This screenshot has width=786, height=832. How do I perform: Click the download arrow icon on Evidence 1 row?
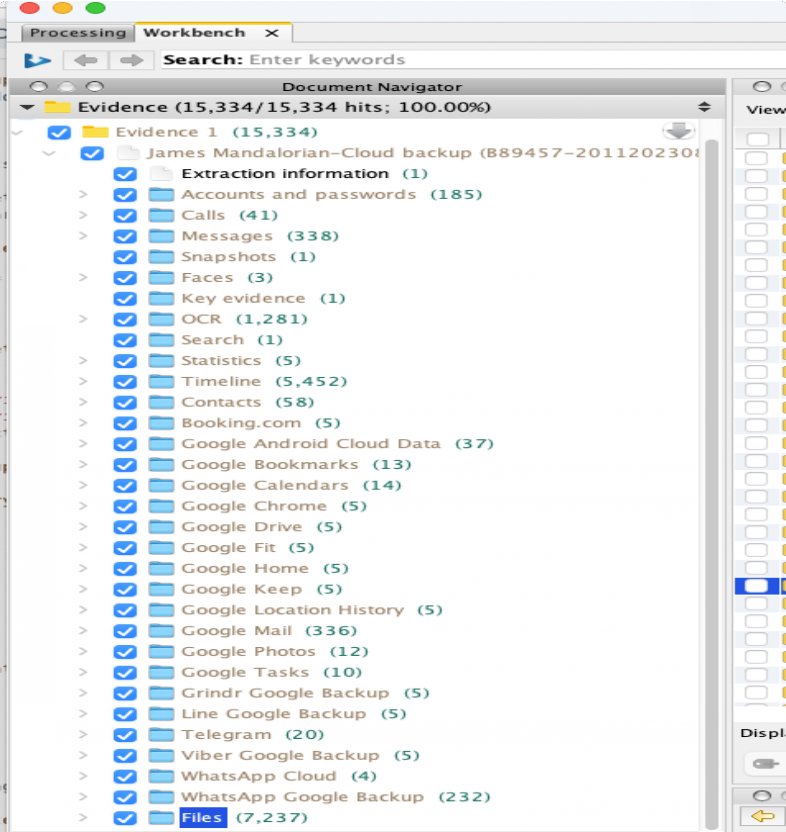(x=677, y=131)
